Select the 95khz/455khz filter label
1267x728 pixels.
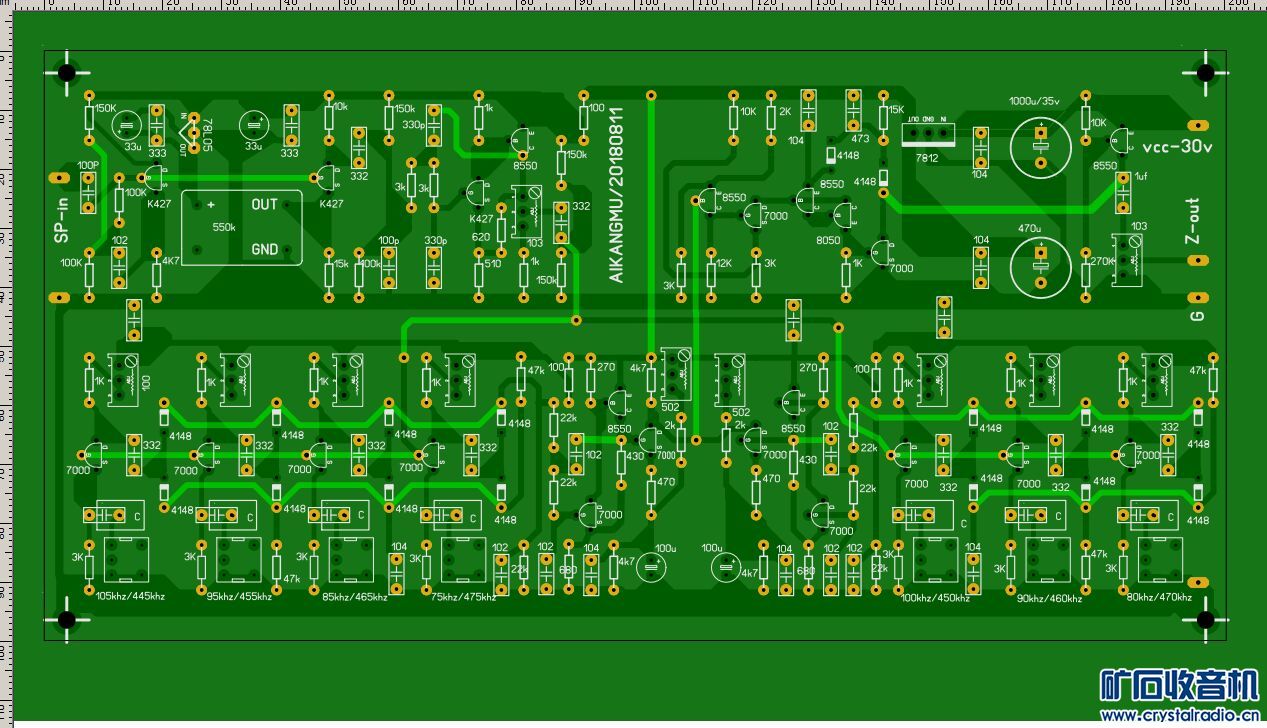(238, 597)
